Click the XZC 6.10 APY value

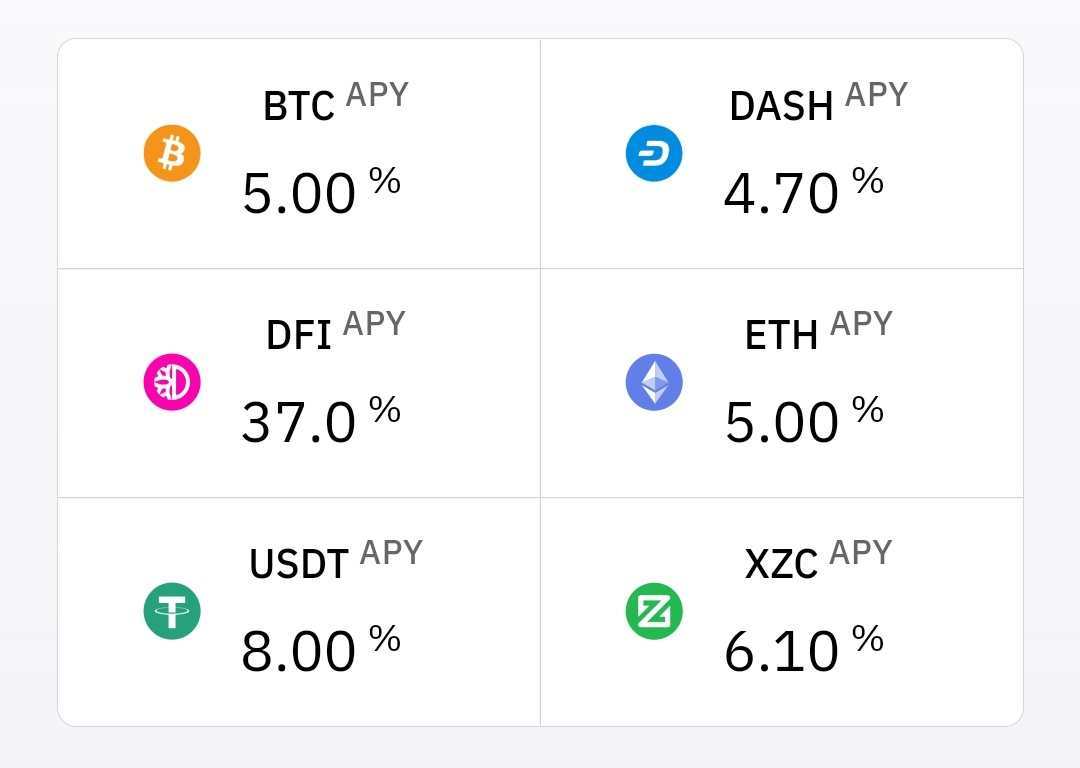point(781,651)
